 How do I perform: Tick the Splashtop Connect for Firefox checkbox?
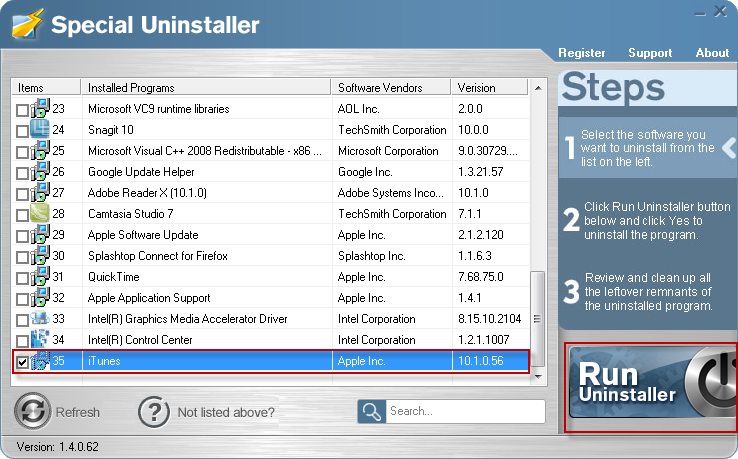pos(22,257)
